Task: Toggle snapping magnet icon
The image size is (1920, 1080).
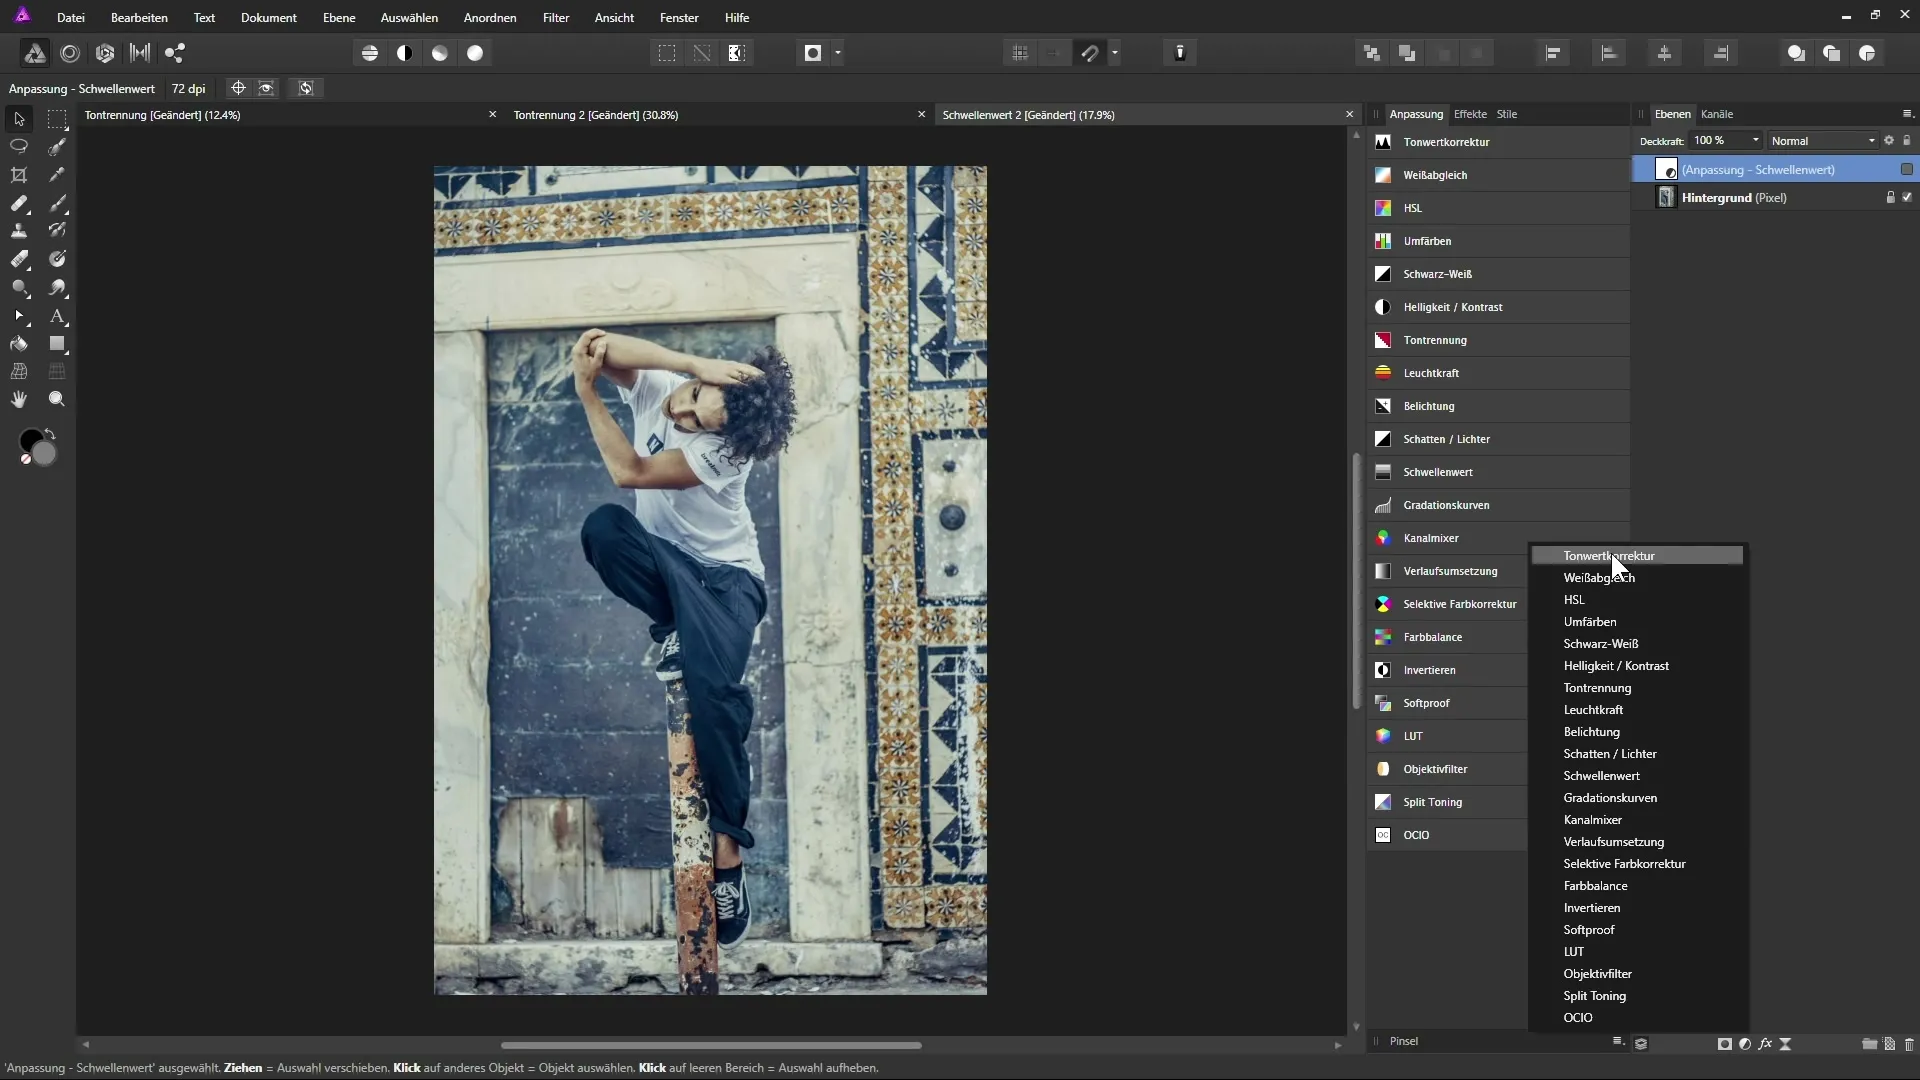Action: coord(1090,53)
